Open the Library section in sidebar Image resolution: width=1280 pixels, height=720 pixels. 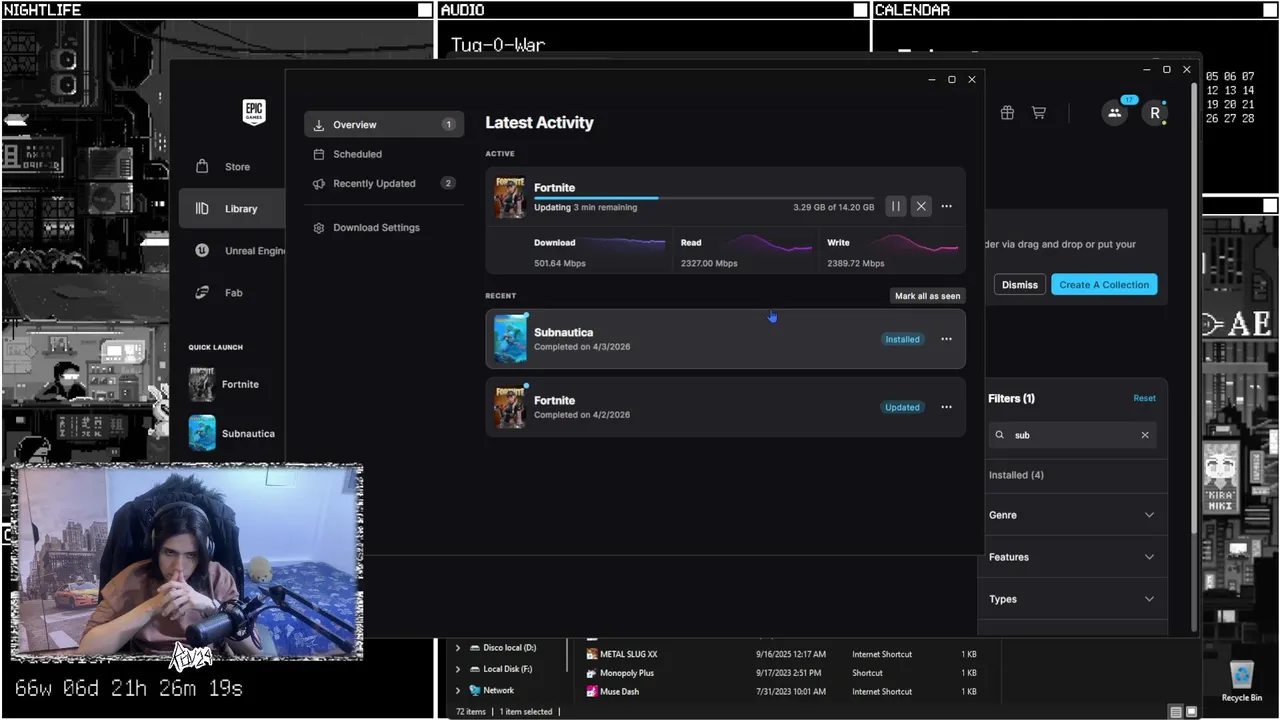(x=232, y=209)
